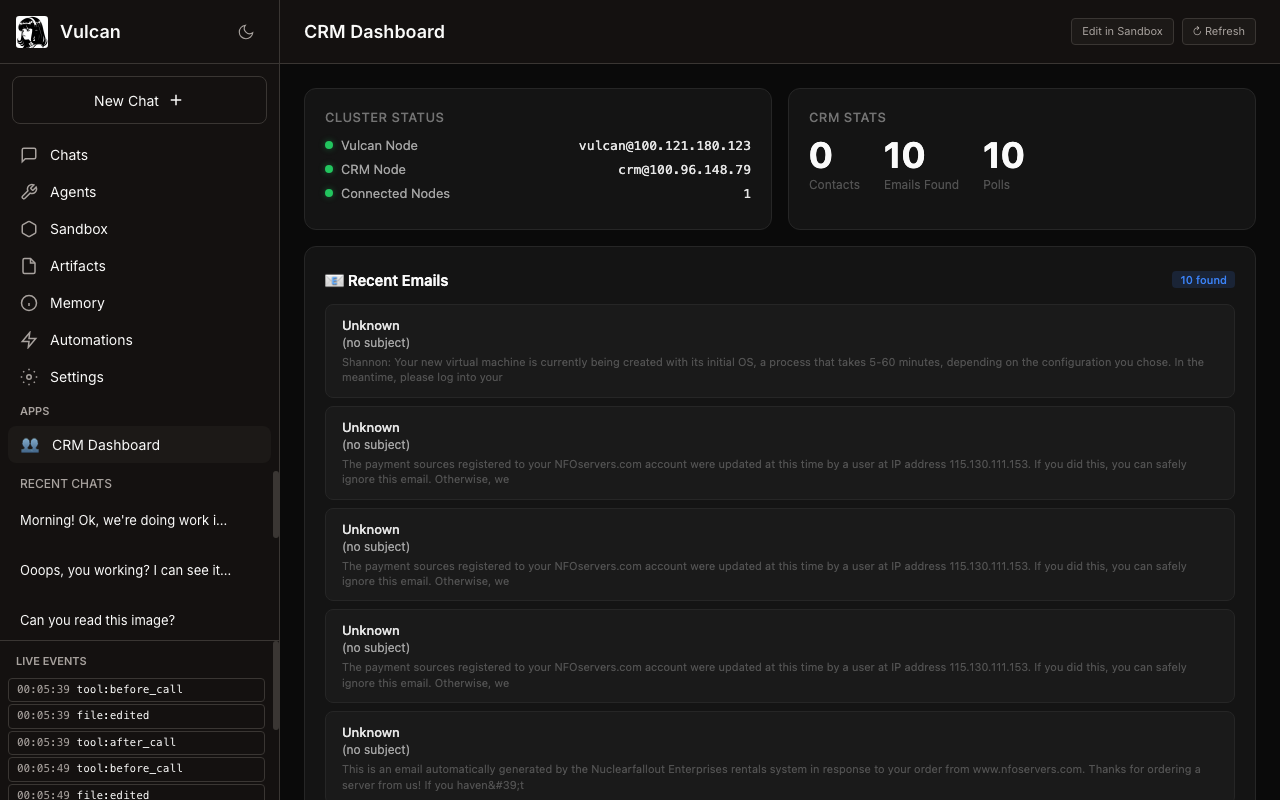
Task: Click the Automations lightning bolt icon
Action: 29,340
